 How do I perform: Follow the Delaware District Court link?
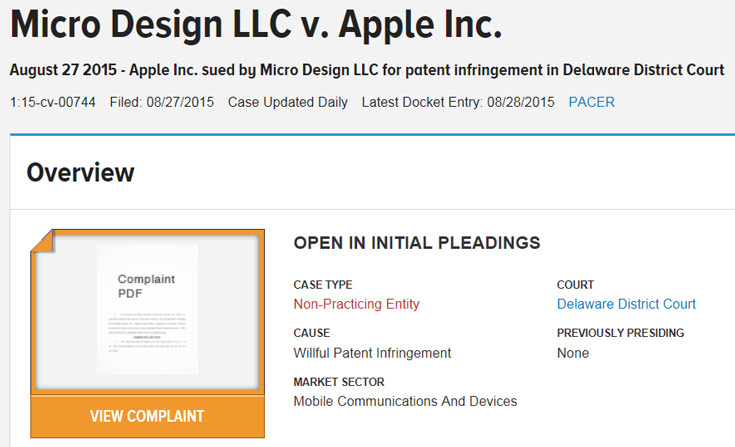pyautogui.click(x=626, y=304)
